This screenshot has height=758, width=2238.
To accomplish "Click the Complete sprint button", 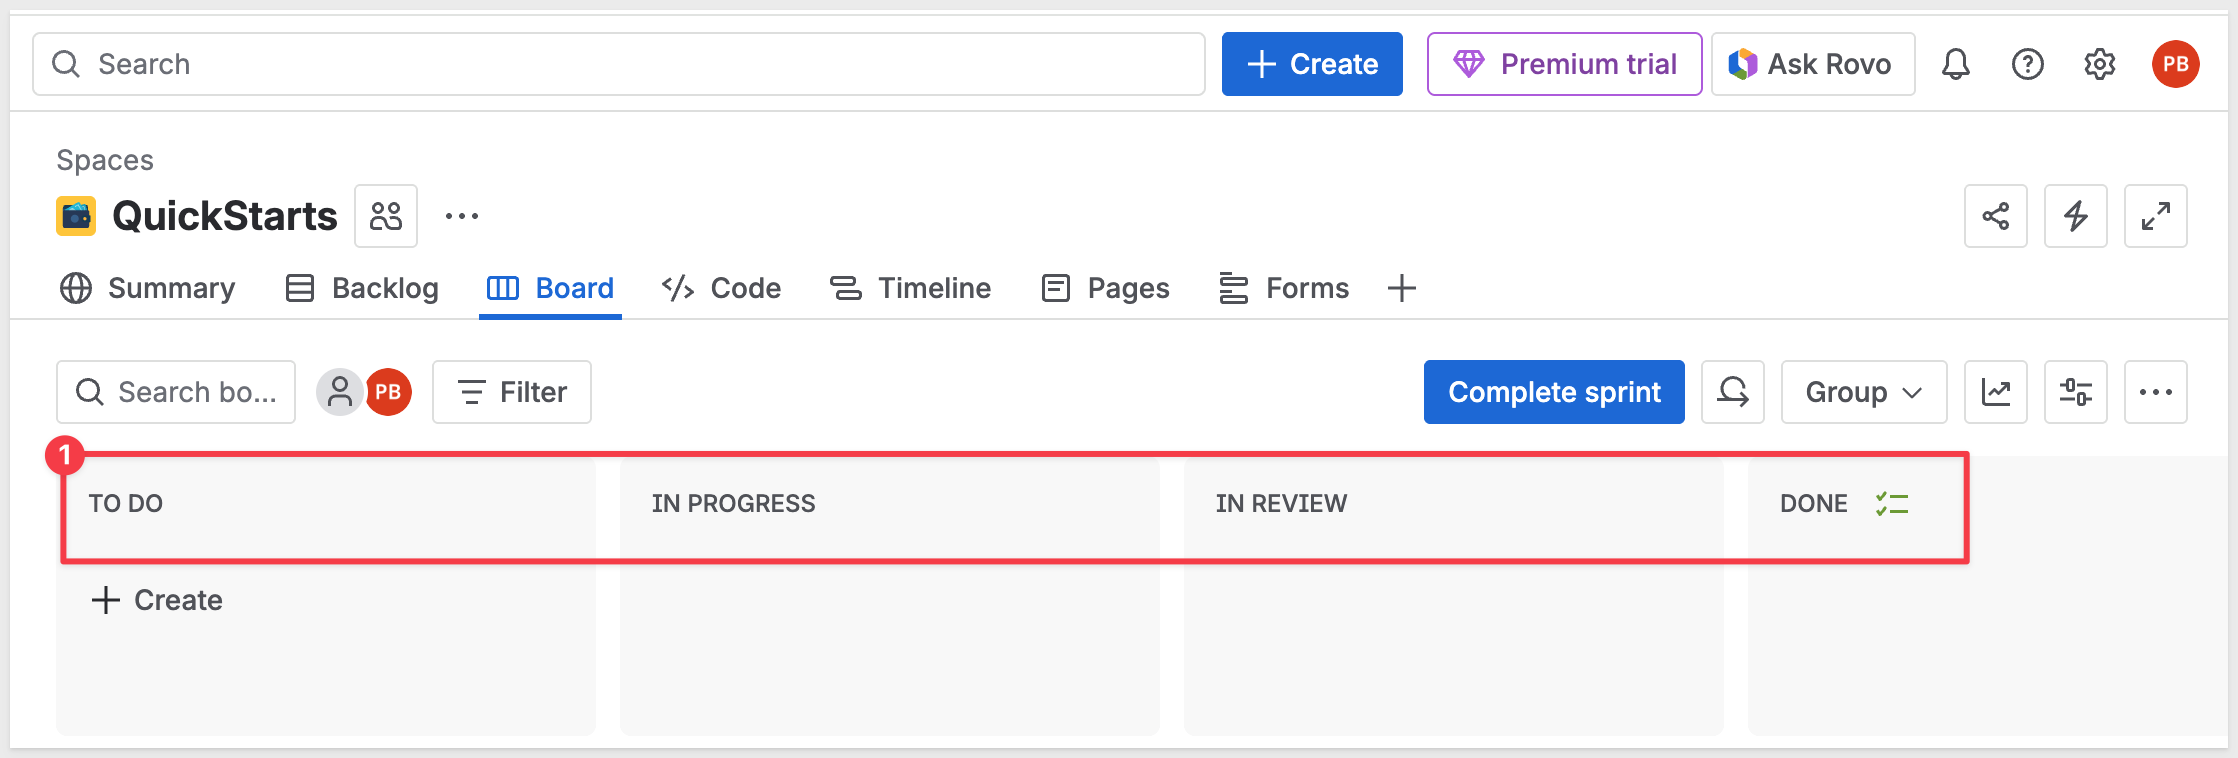I will tap(1553, 392).
